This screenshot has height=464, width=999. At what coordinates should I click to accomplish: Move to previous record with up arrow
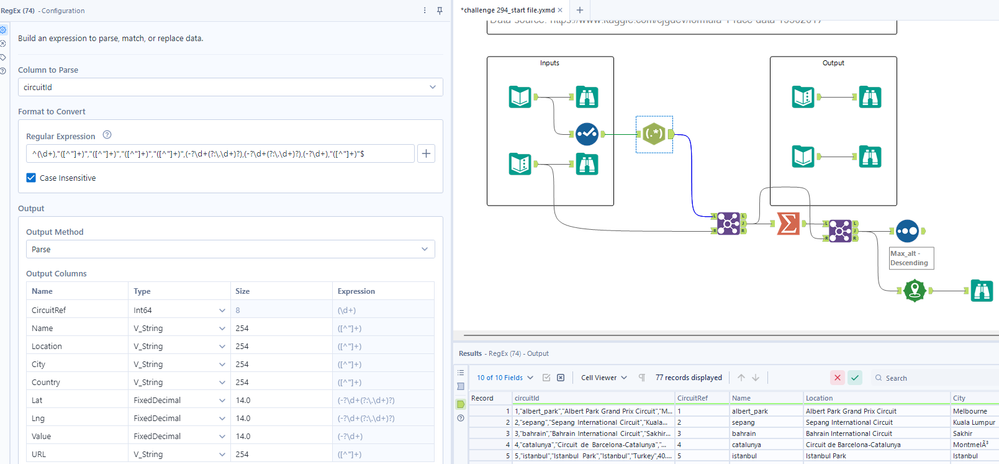point(741,377)
